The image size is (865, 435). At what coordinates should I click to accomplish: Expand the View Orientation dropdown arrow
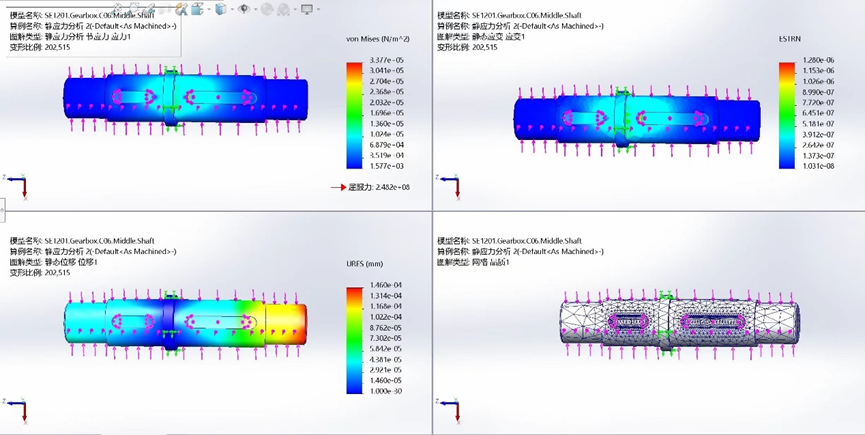click(208, 10)
